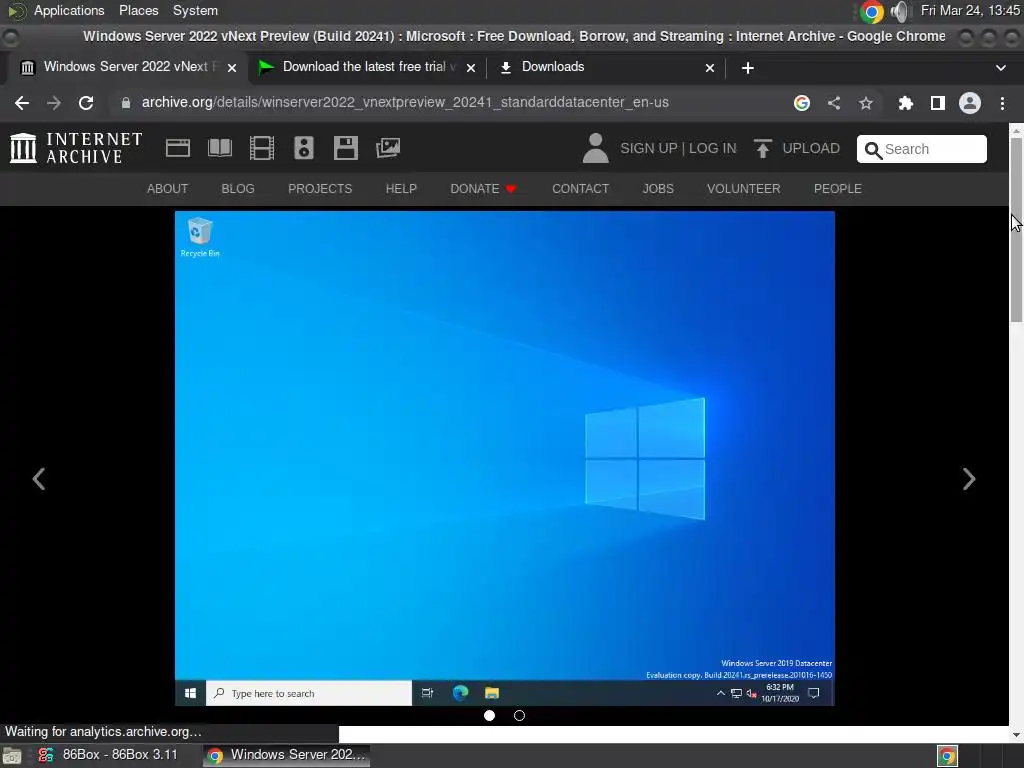Viewport: 1024px width, 768px height.
Task: Open the Software floppy disk icon
Action: 345,148
